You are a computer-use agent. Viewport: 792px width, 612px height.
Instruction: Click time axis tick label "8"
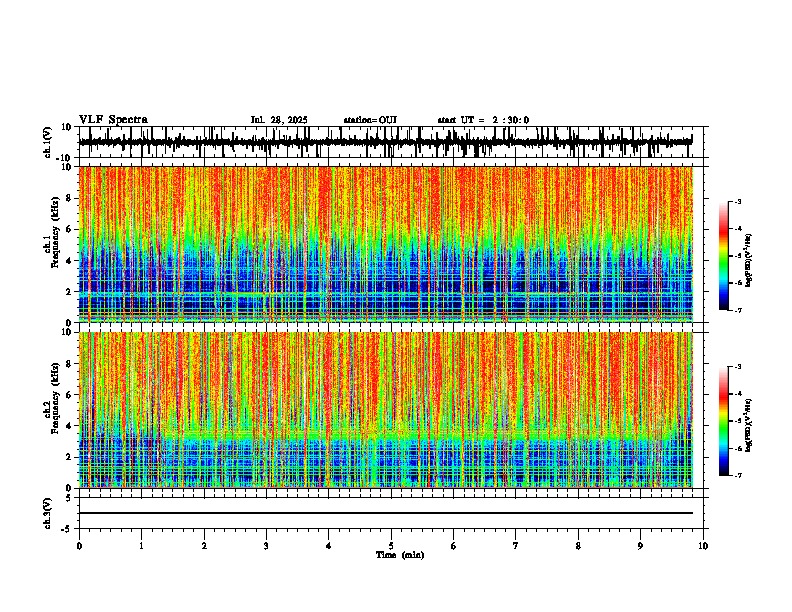tap(578, 546)
